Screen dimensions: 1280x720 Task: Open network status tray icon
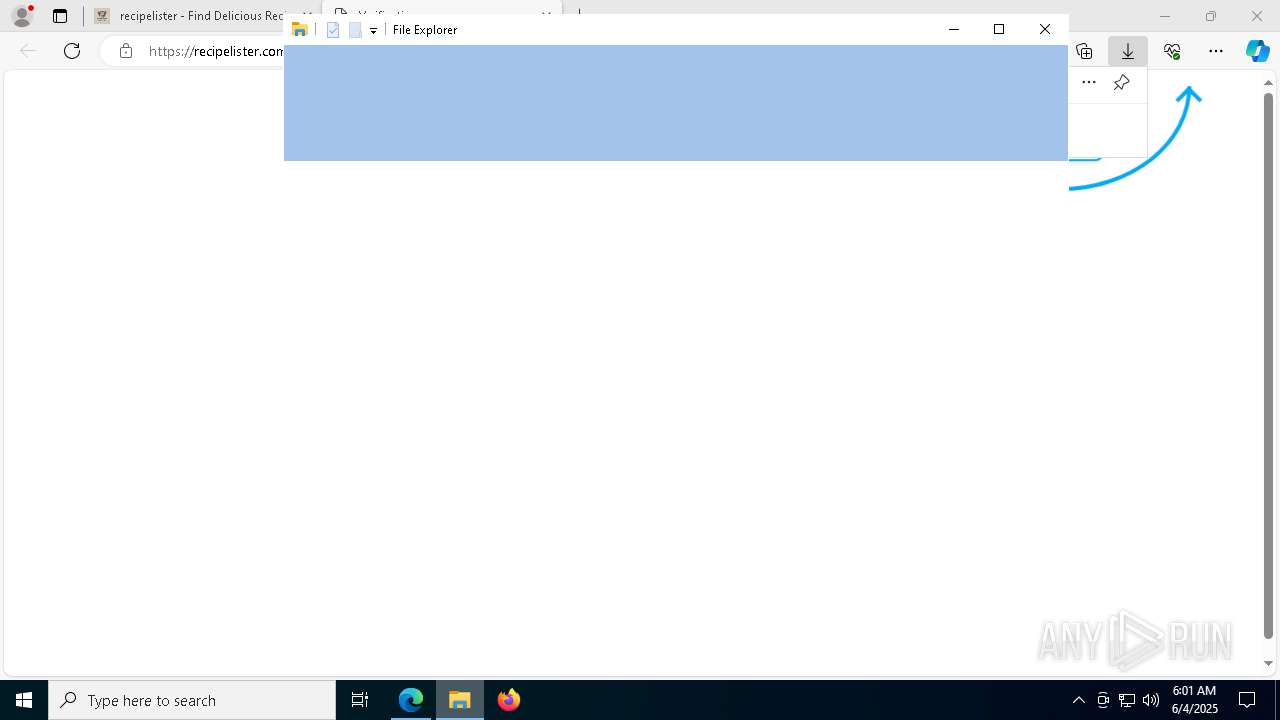1127,700
